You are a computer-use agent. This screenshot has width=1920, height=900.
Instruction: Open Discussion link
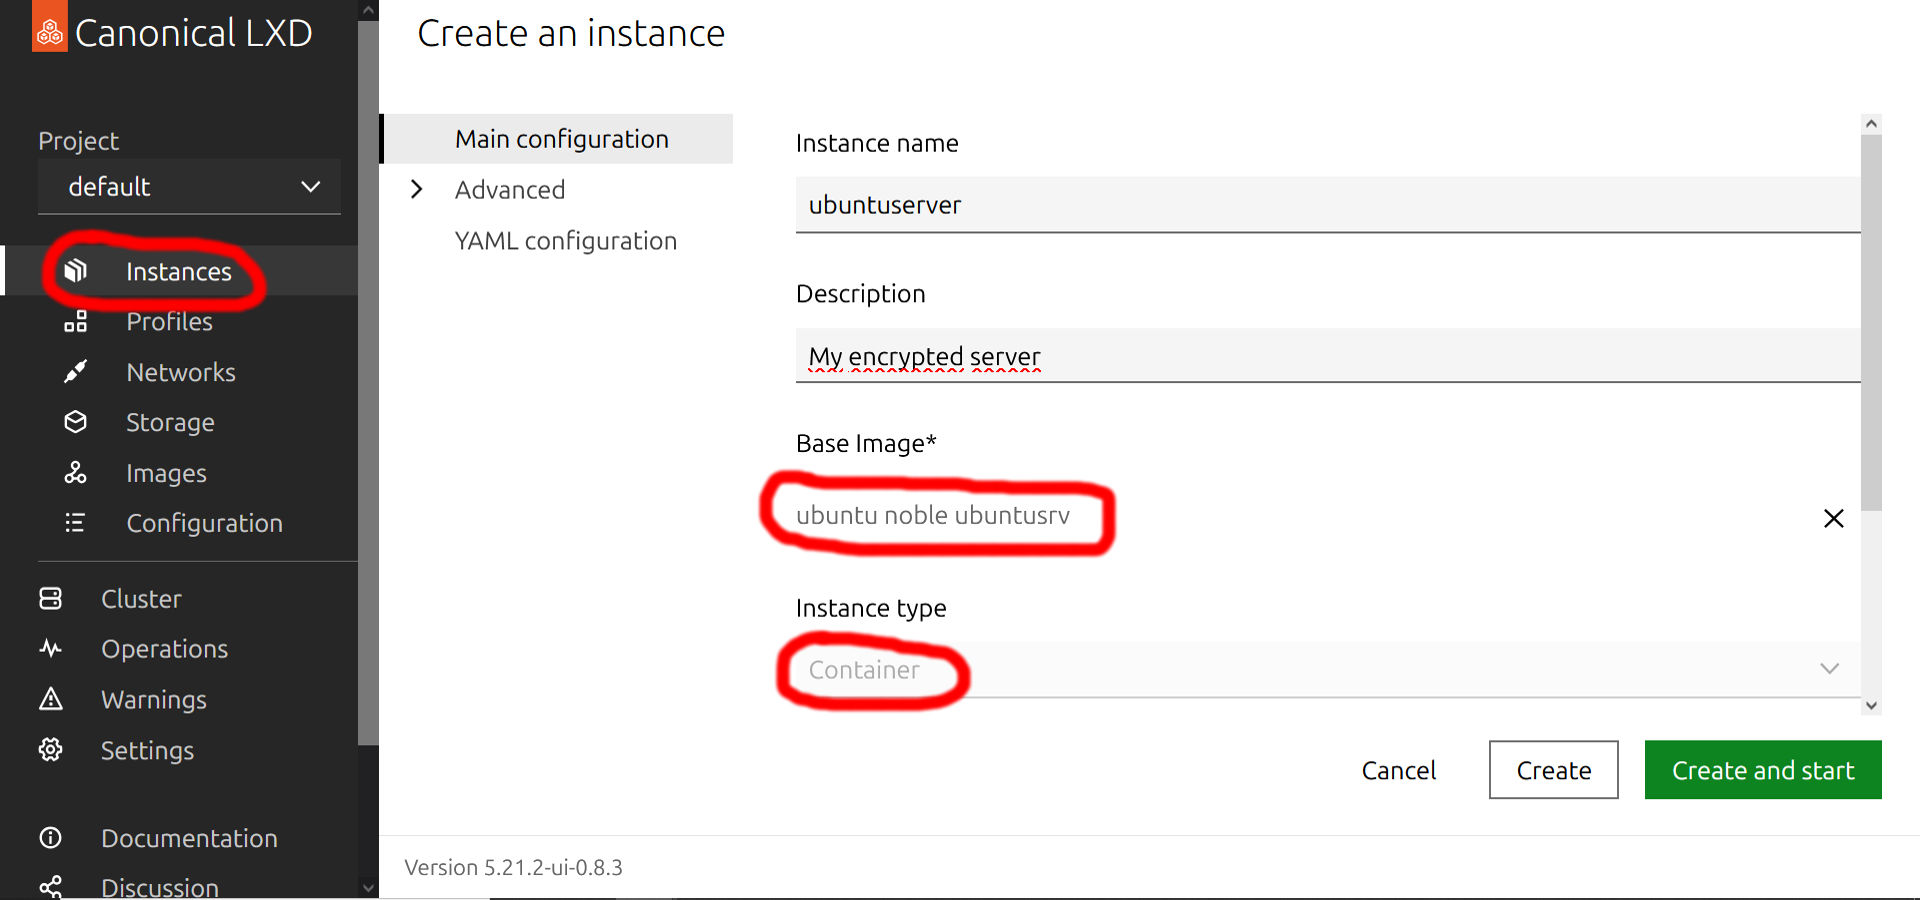point(159,887)
